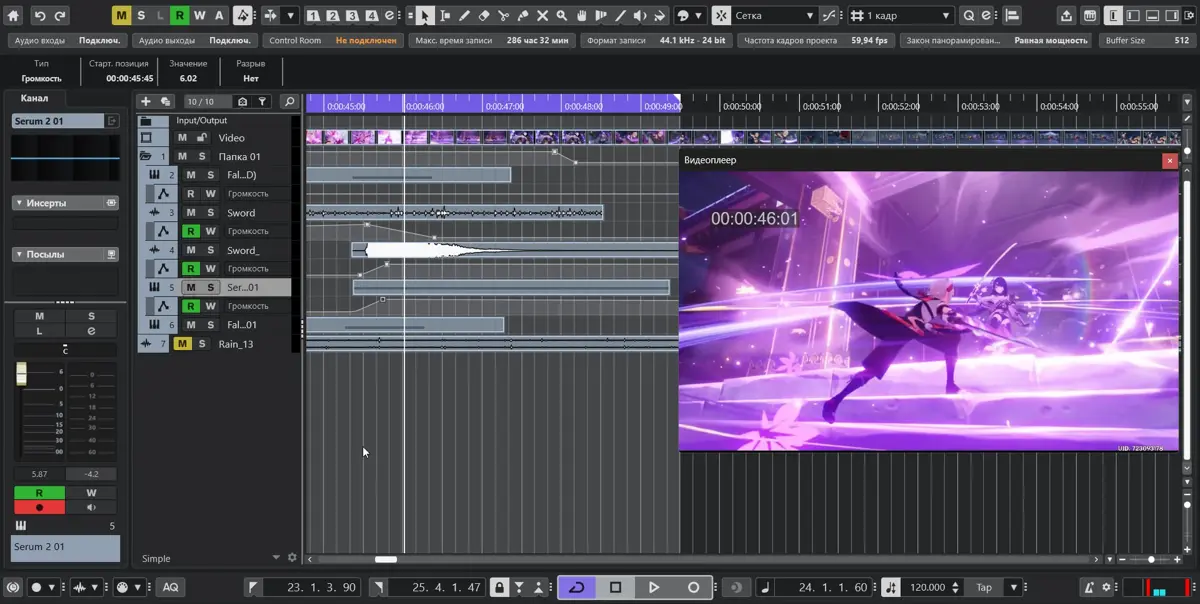This screenshot has height=604, width=1200.
Task: Select workspace preset 4
Action: [x=372, y=16]
